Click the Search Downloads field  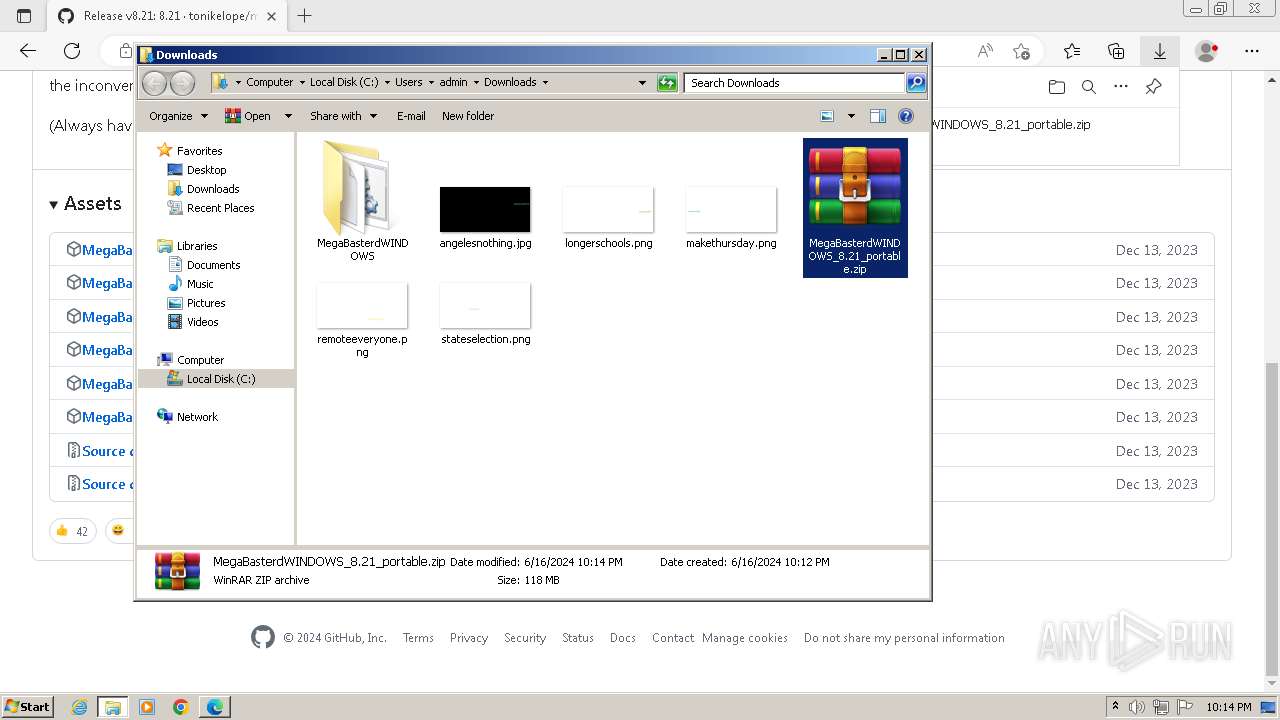[x=795, y=83]
